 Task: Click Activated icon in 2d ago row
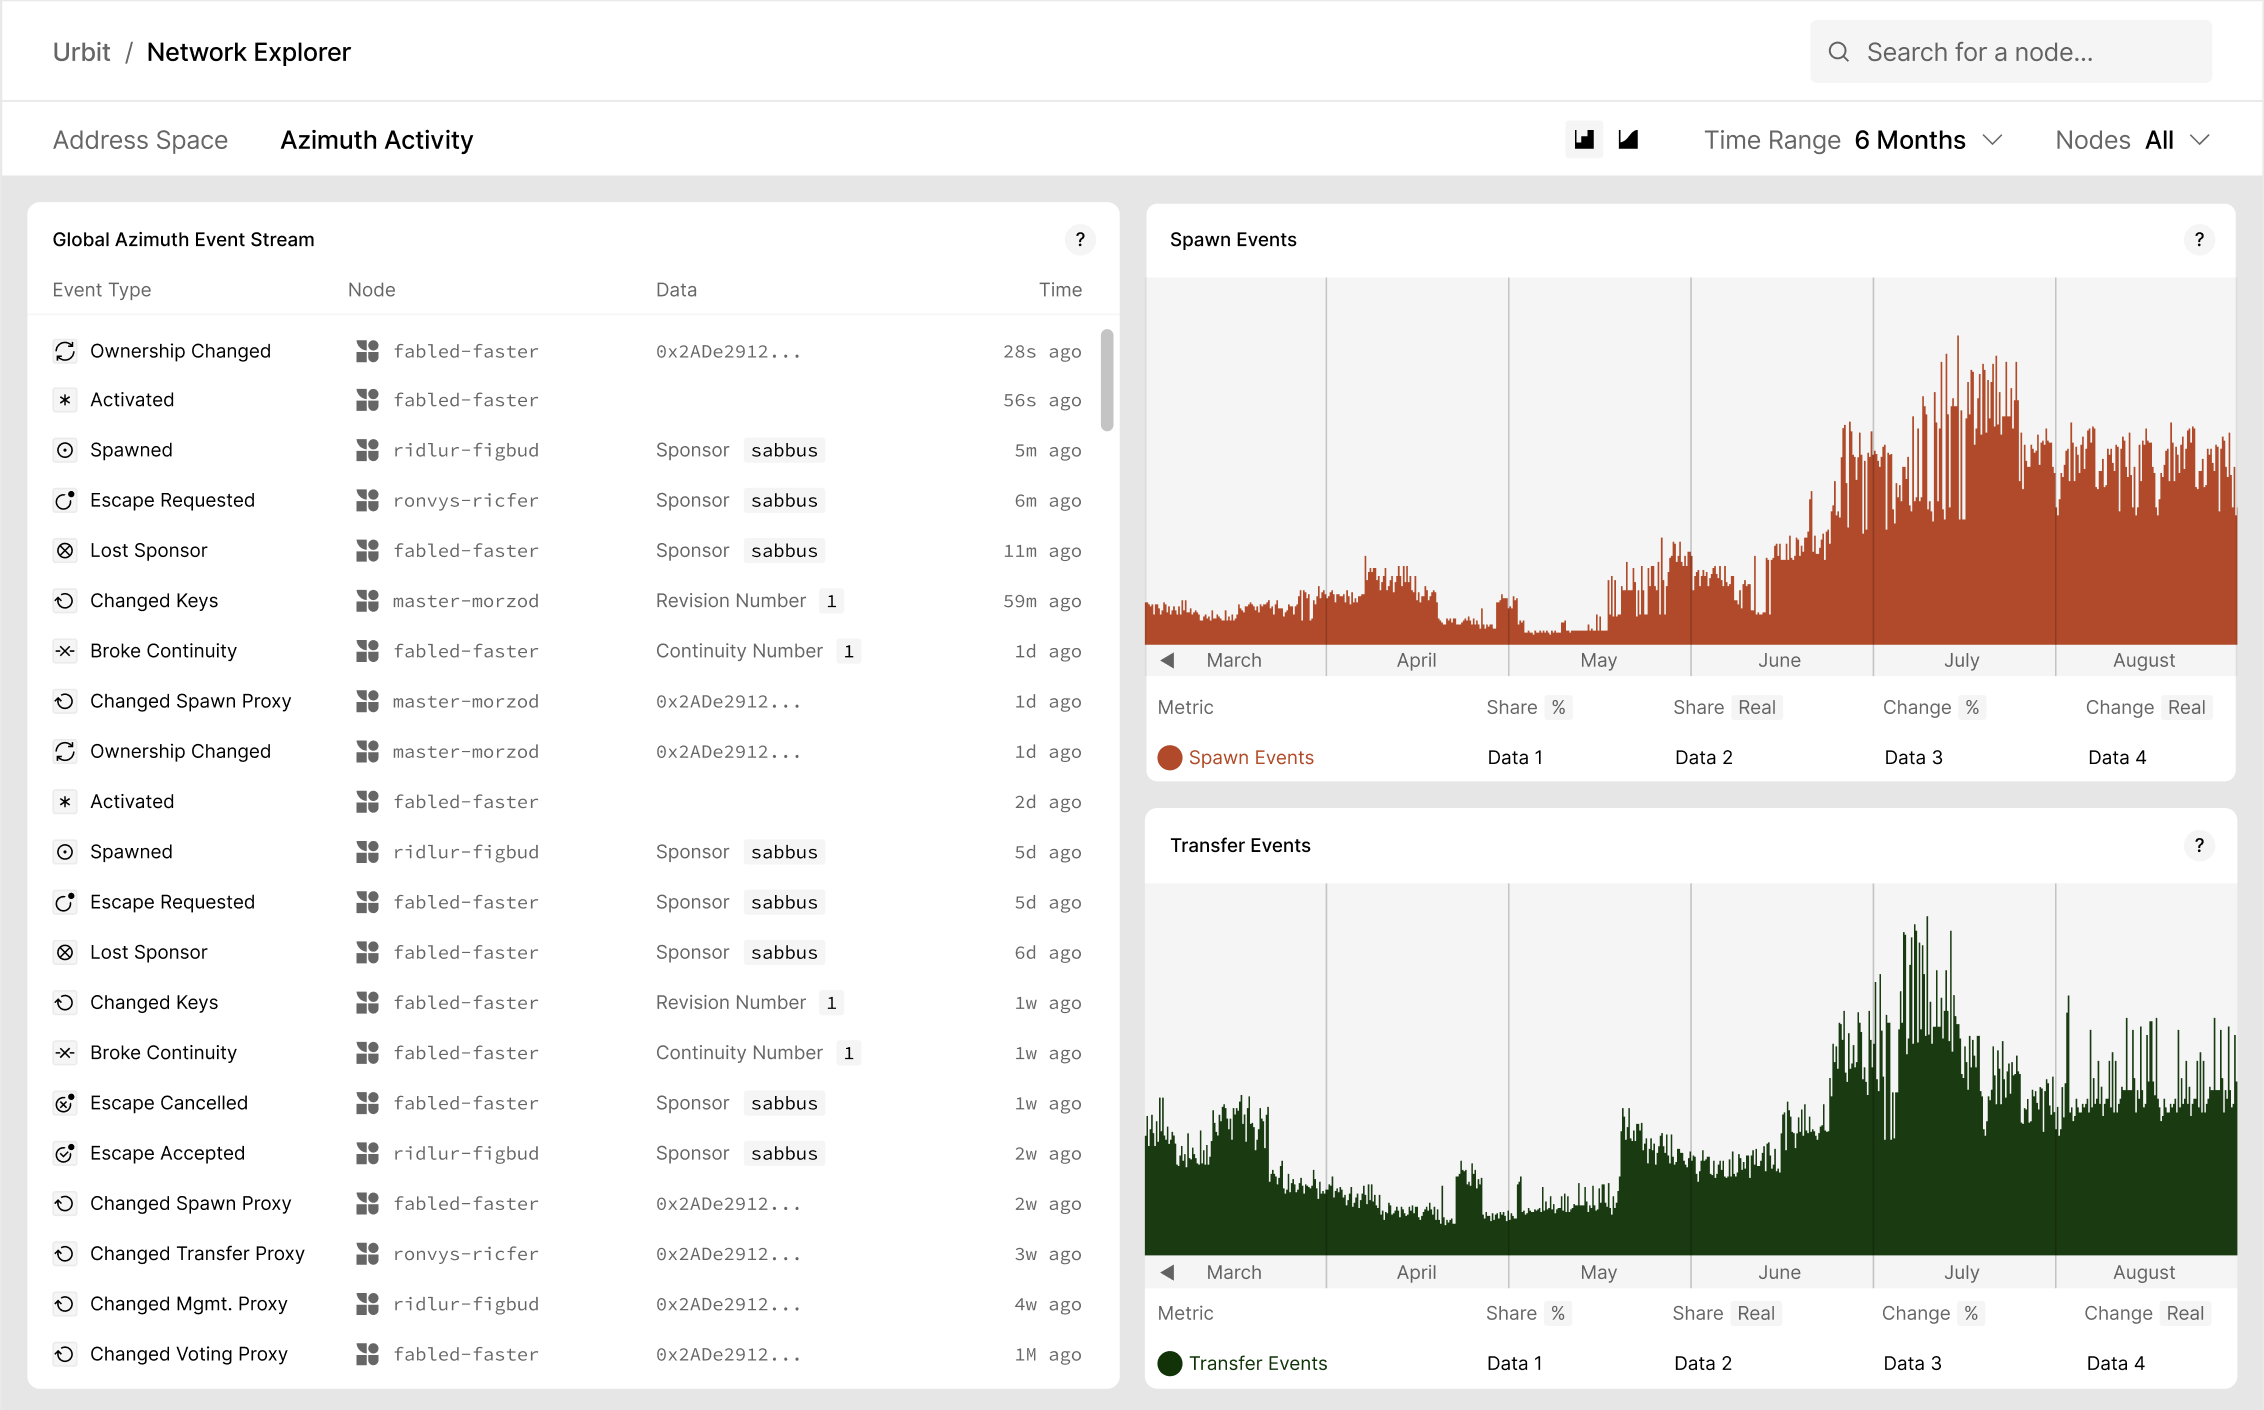point(65,802)
